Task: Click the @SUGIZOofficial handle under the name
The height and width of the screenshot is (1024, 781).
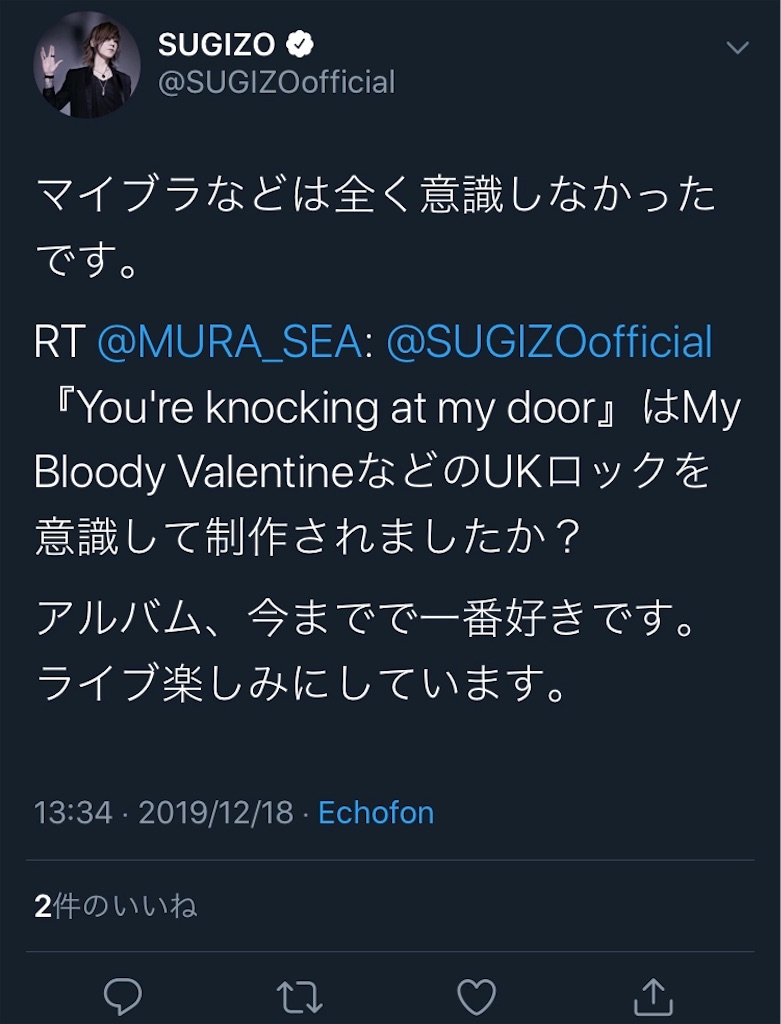Action: (276, 84)
